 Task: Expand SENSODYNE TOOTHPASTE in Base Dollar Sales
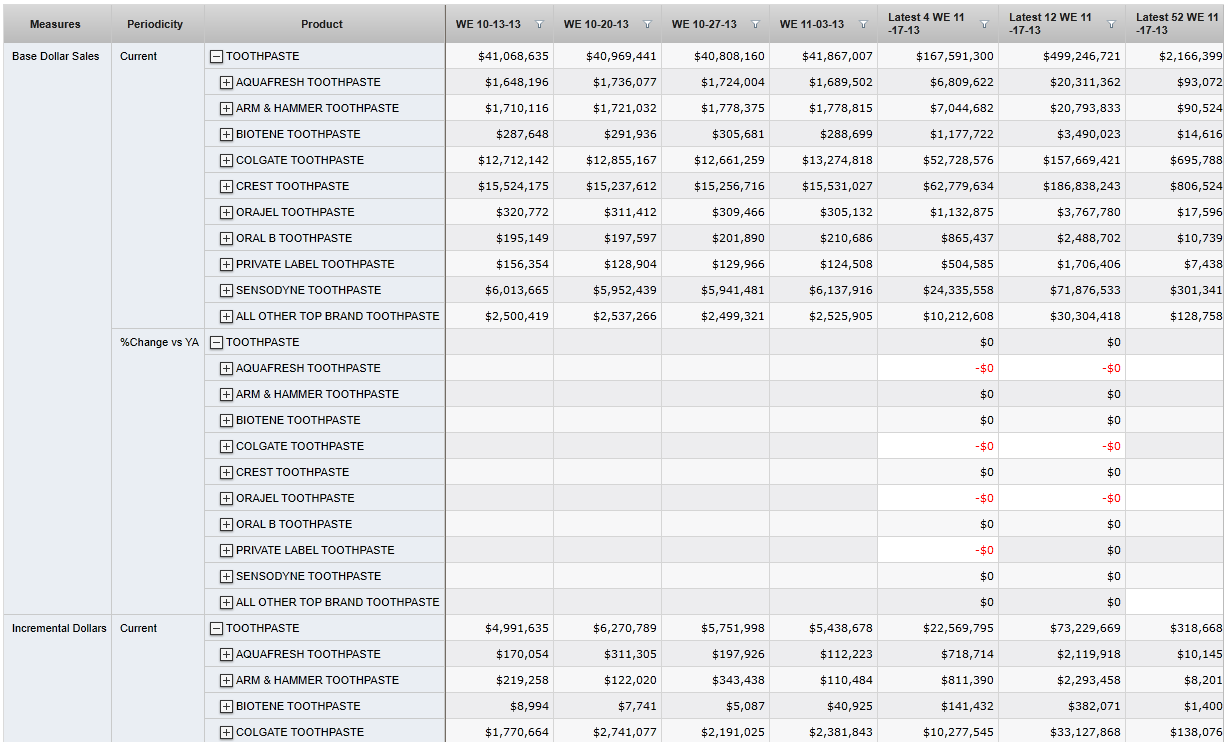(x=226, y=291)
